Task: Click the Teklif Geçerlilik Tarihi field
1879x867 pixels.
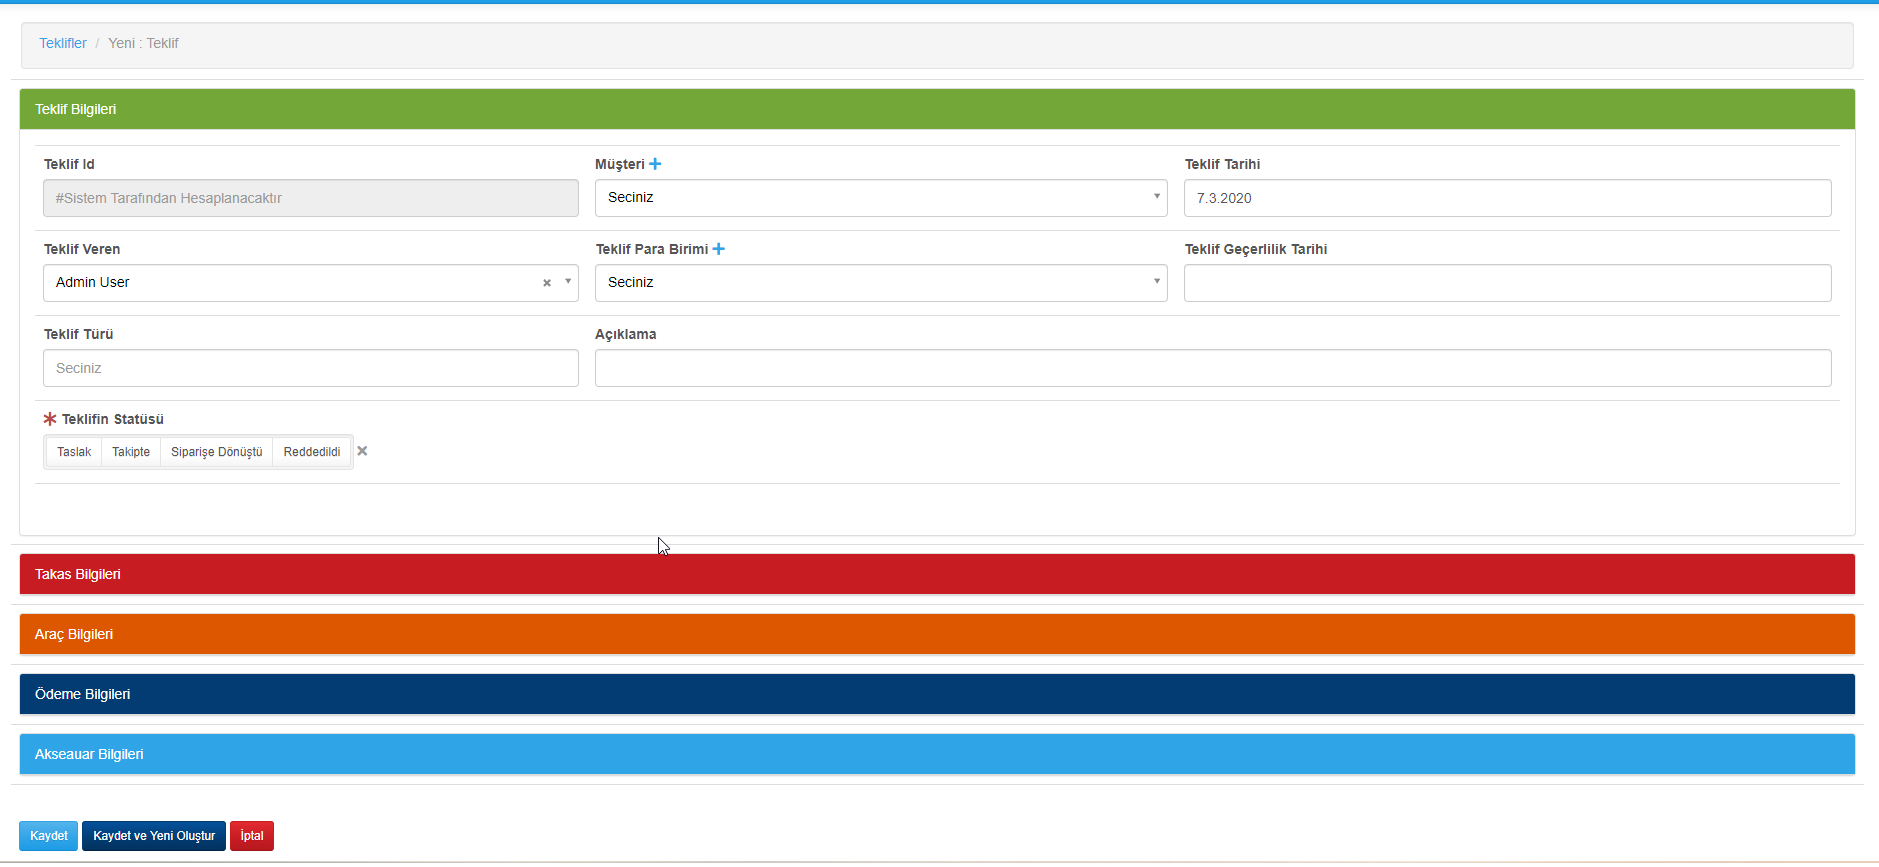Action: click(1507, 283)
